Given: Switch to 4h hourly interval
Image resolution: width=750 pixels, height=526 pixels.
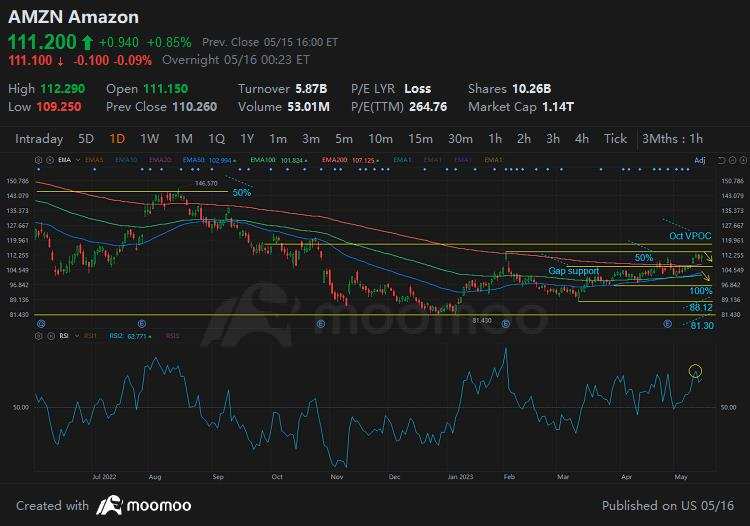Looking at the screenshot, I should 582,139.
